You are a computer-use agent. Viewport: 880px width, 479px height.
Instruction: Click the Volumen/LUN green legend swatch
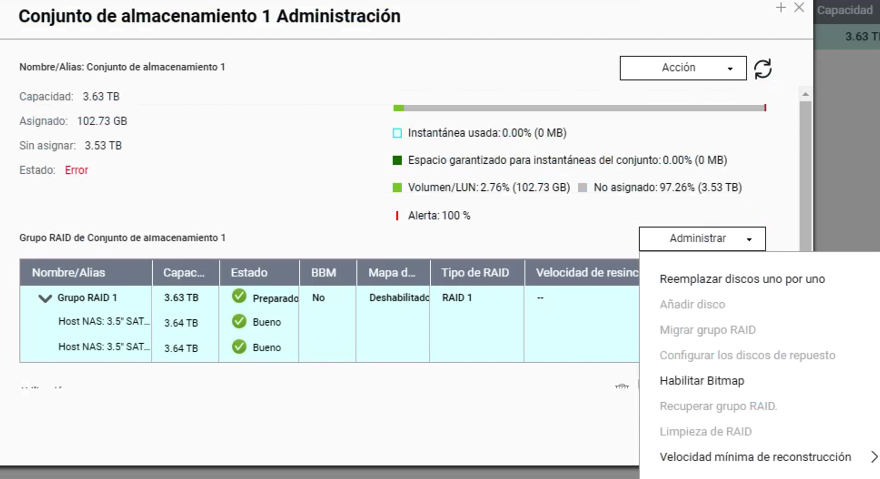coord(397,187)
